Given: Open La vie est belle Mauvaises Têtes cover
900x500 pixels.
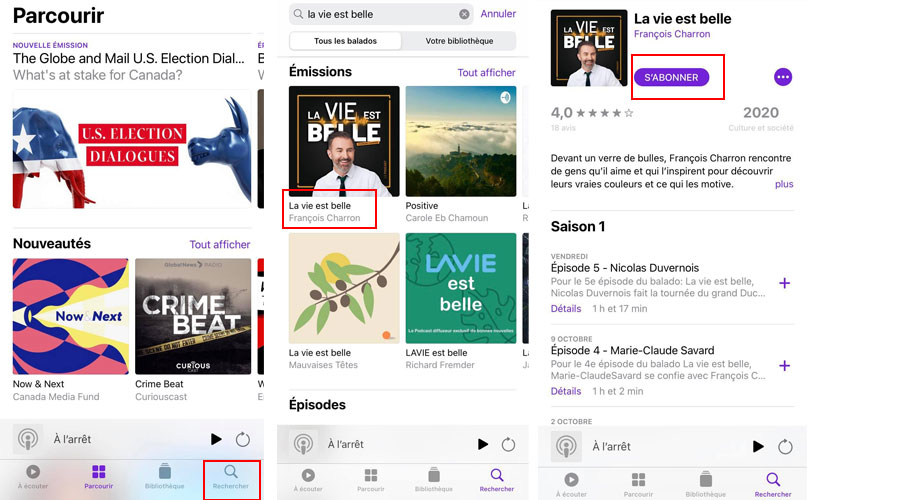Looking at the screenshot, I should [344, 288].
